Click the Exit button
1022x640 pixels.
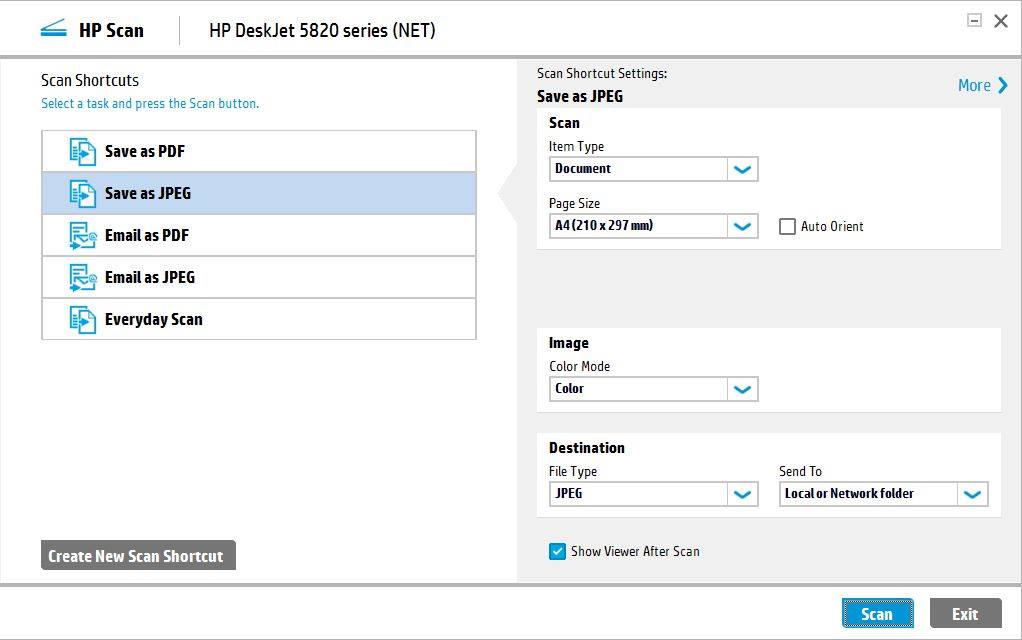click(x=965, y=614)
